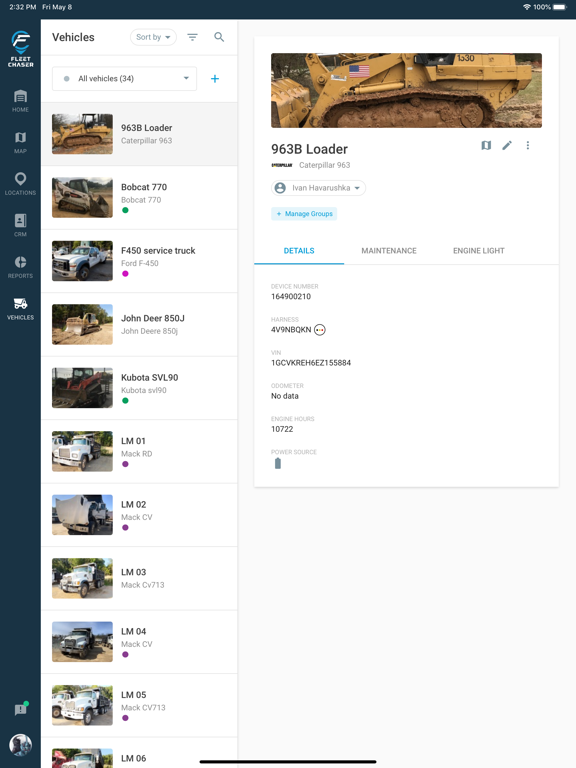Click Kubota SVL90 thumbnail image

(82, 388)
